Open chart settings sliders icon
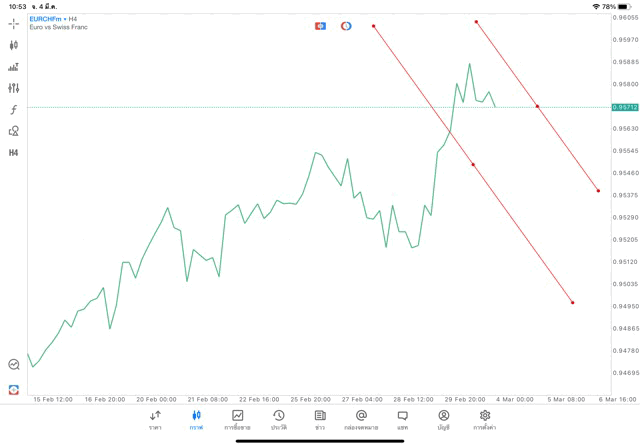Image resolution: width=640 pixels, height=447 pixels. pos(13,88)
